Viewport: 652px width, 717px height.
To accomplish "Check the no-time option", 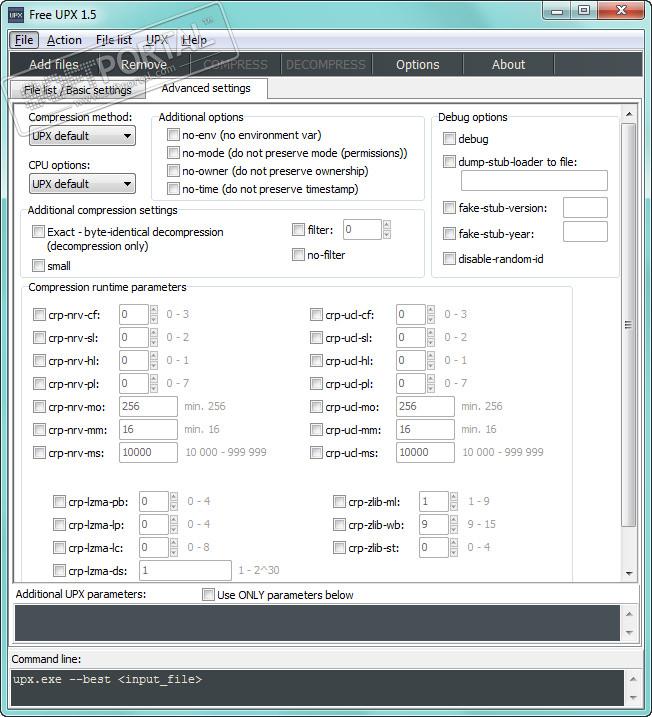I will tap(173, 188).
